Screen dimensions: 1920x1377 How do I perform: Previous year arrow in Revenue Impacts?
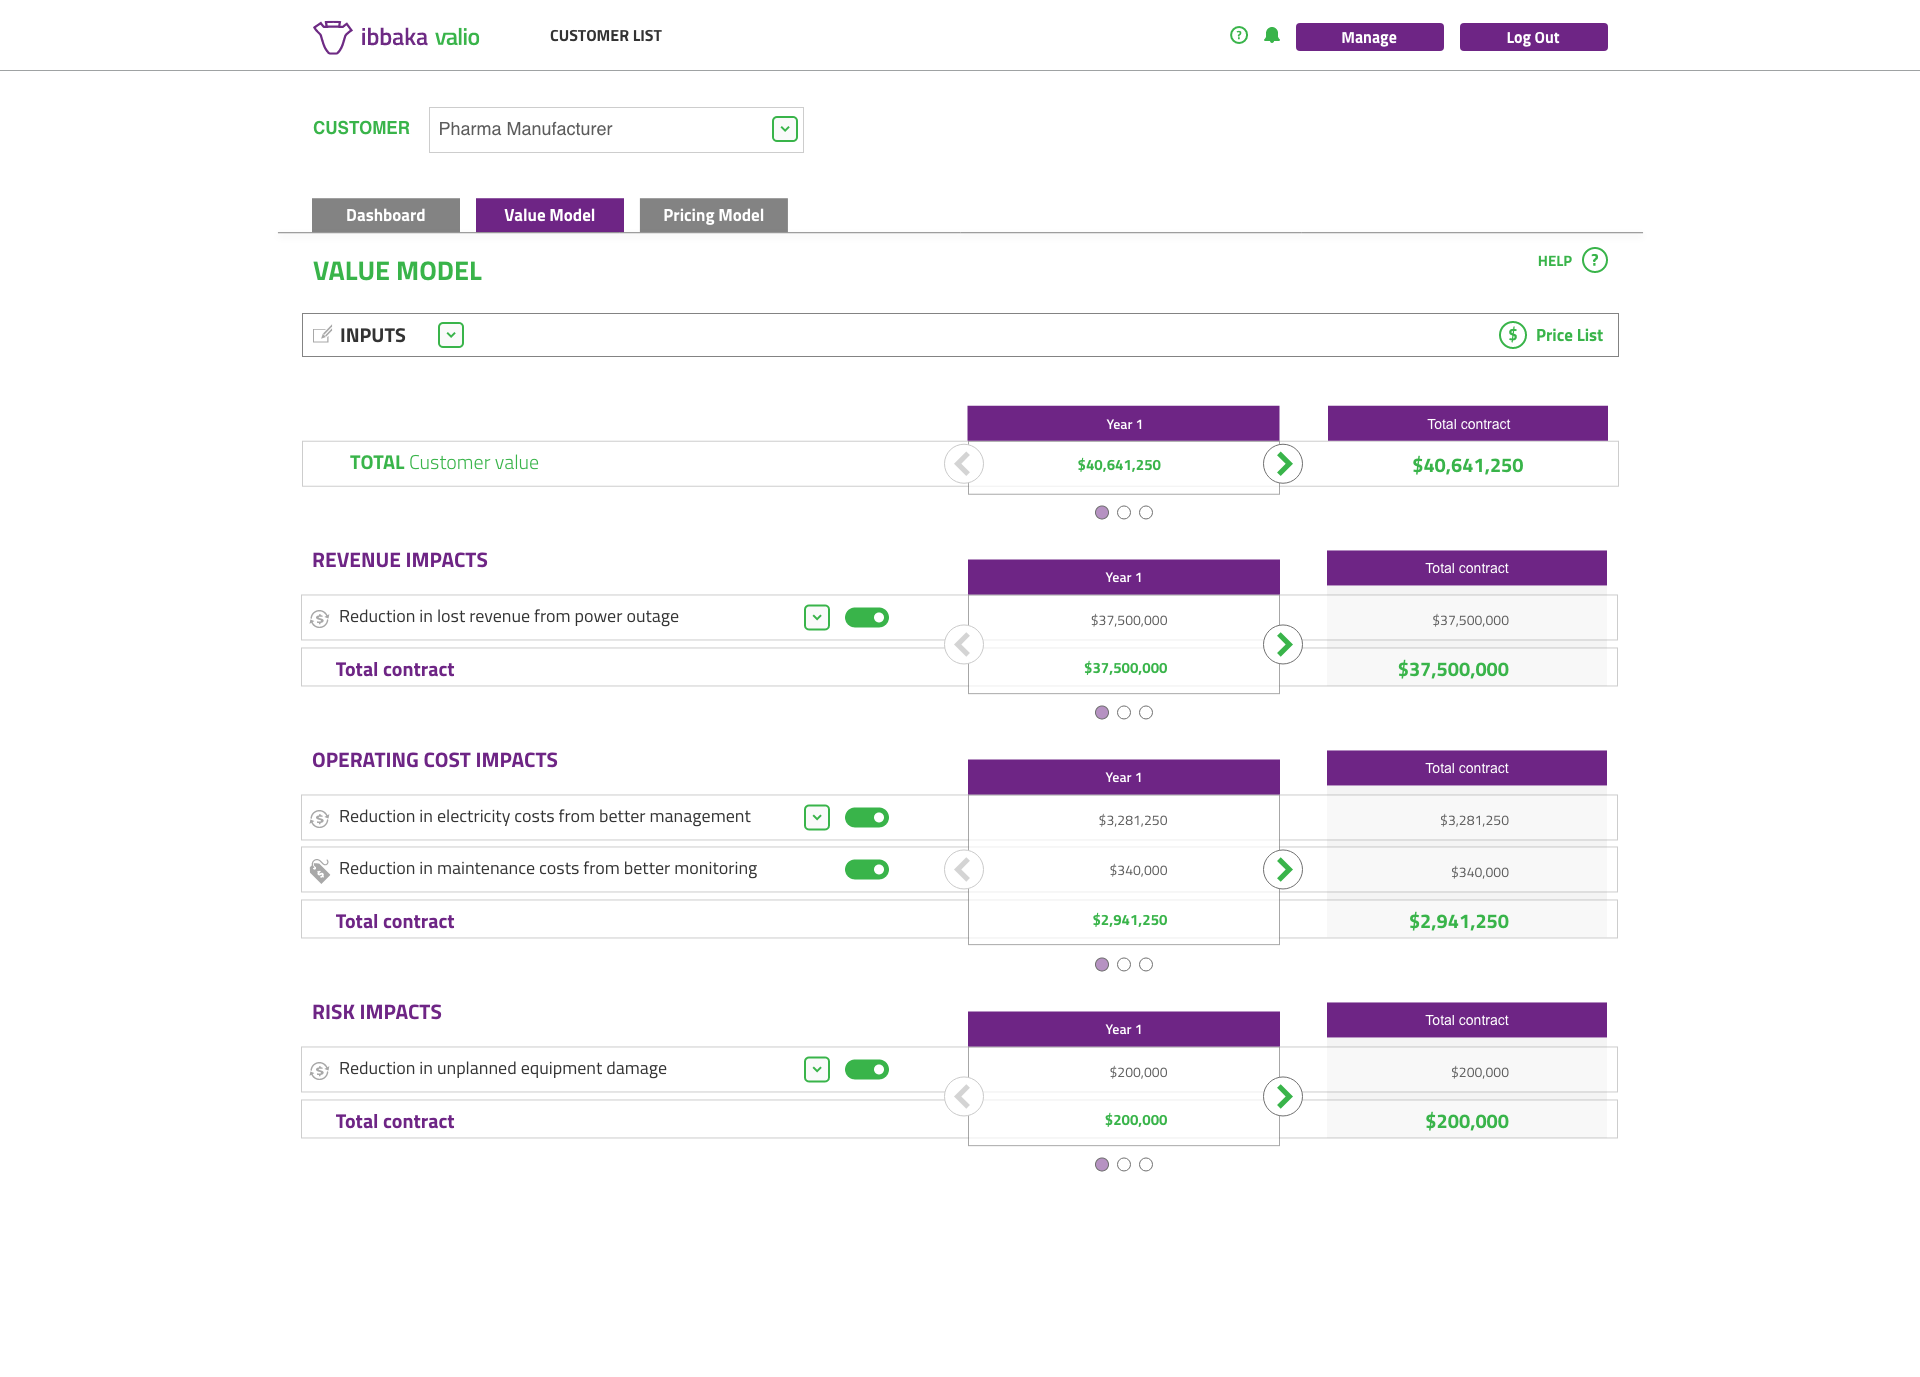tap(963, 645)
